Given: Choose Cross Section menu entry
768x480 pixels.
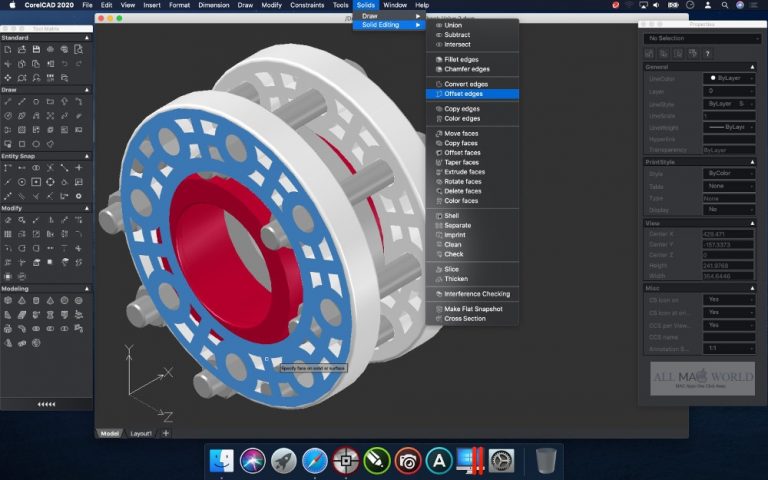Looking at the screenshot, I should coord(472,318).
